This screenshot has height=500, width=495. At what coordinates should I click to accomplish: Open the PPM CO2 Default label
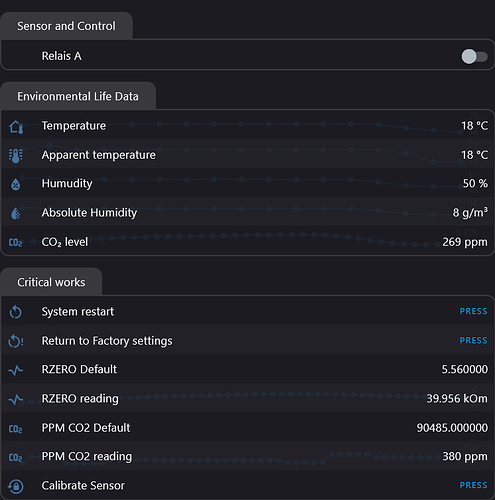pos(86,428)
